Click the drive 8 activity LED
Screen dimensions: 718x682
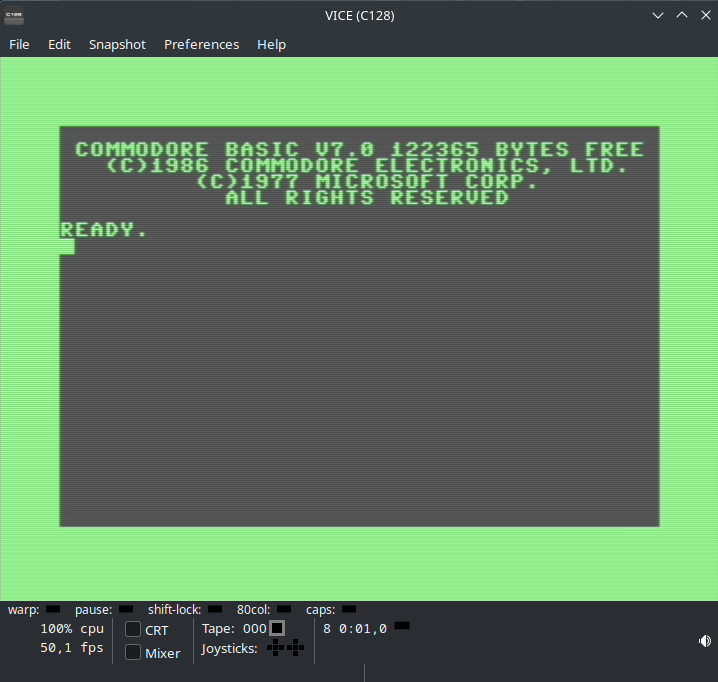tap(402, 626)
